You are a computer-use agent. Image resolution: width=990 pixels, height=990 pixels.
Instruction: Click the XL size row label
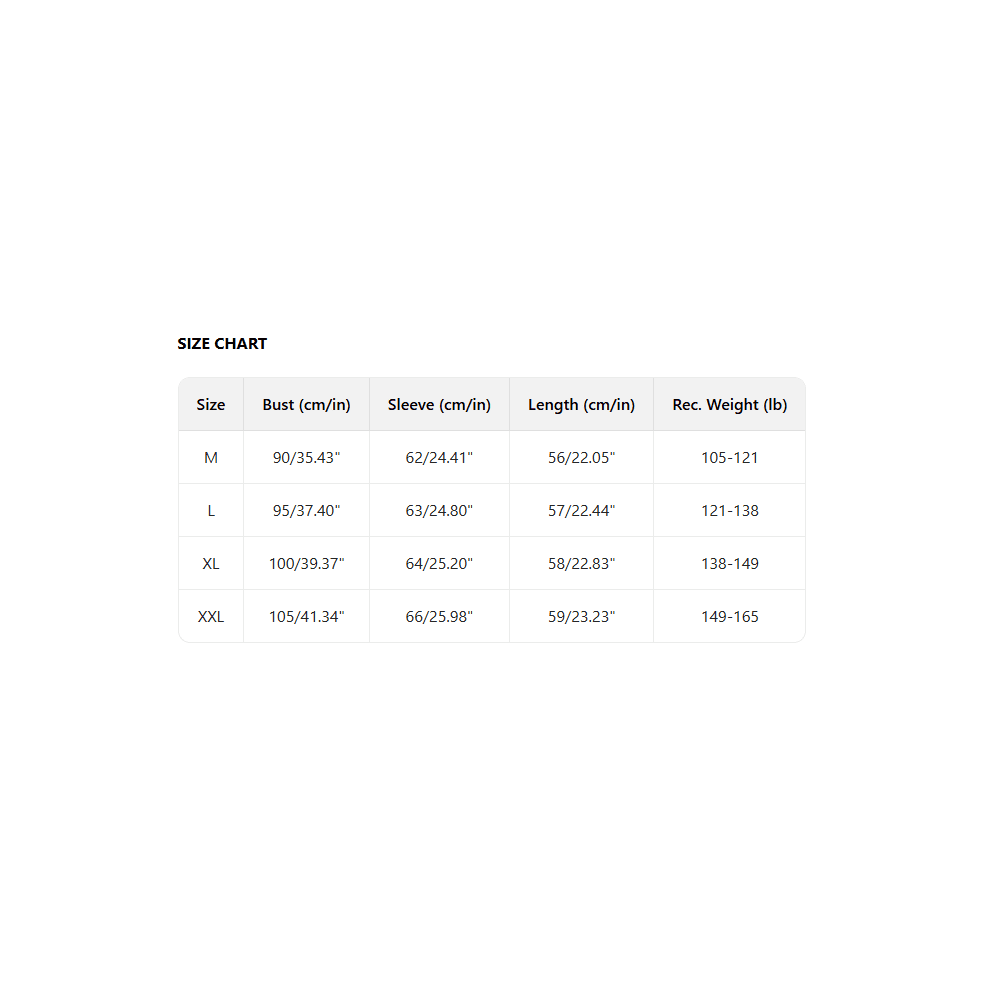(211, 564)
